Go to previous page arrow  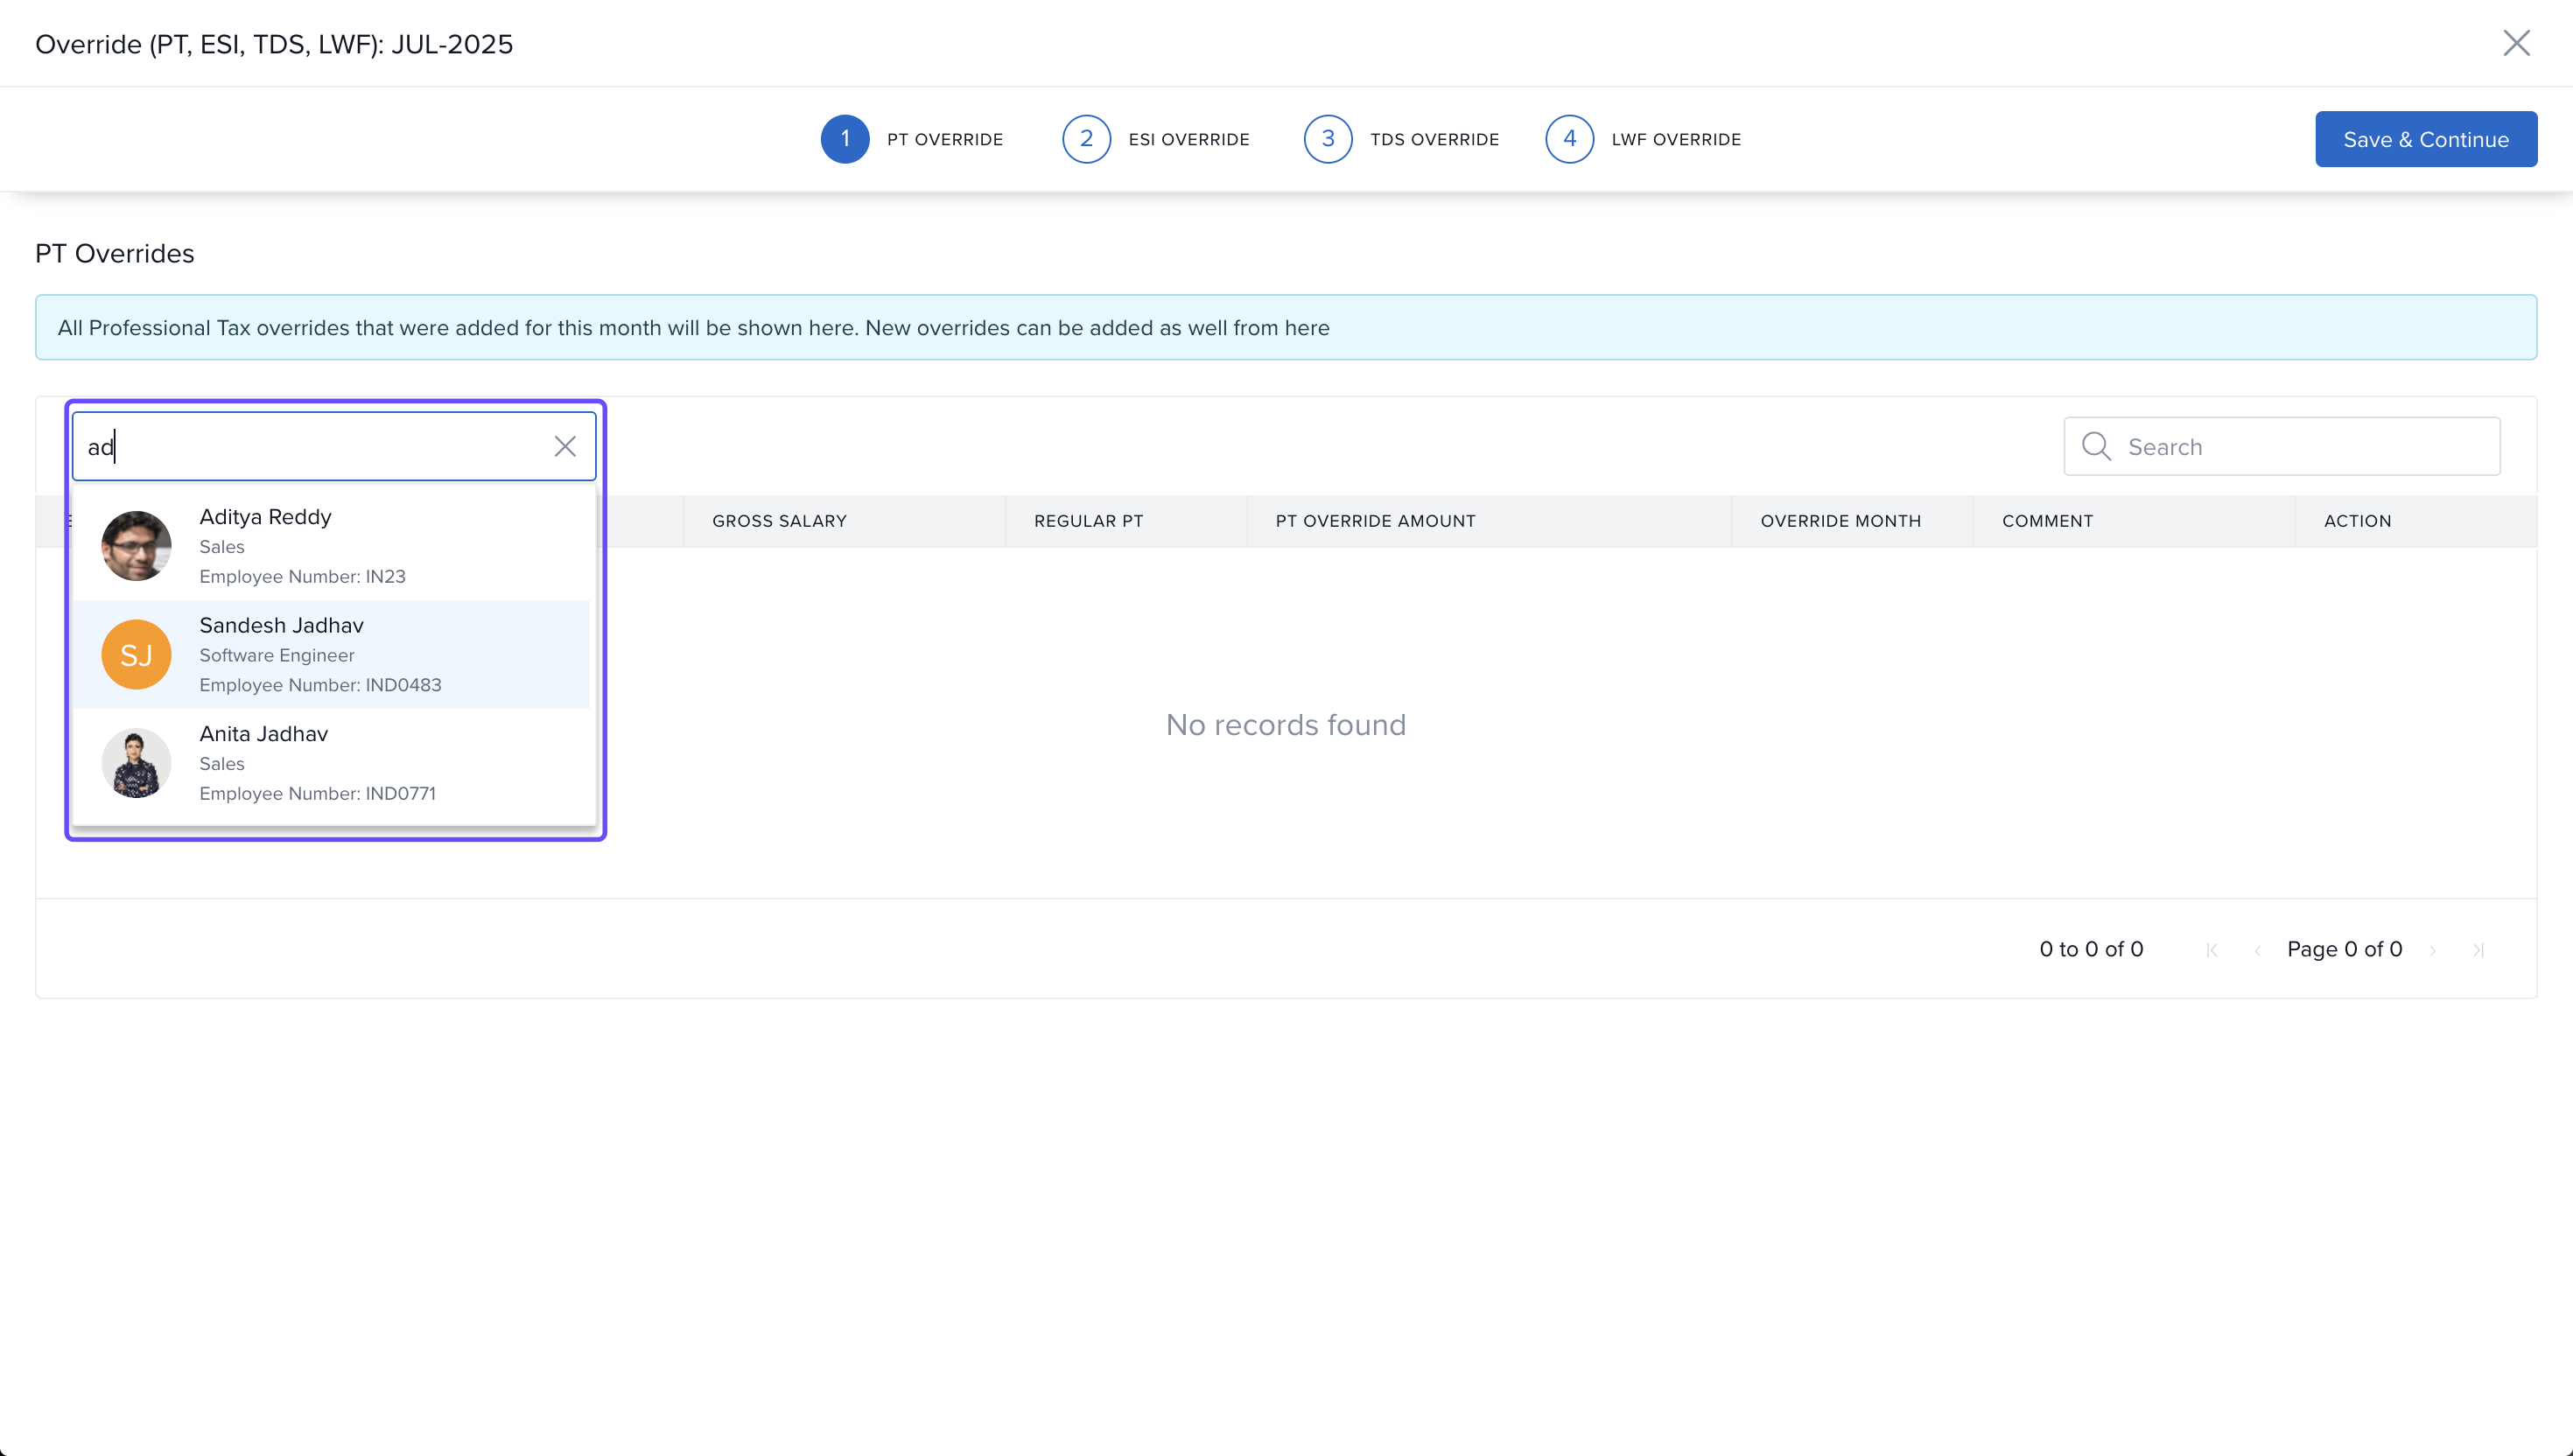2257,950
